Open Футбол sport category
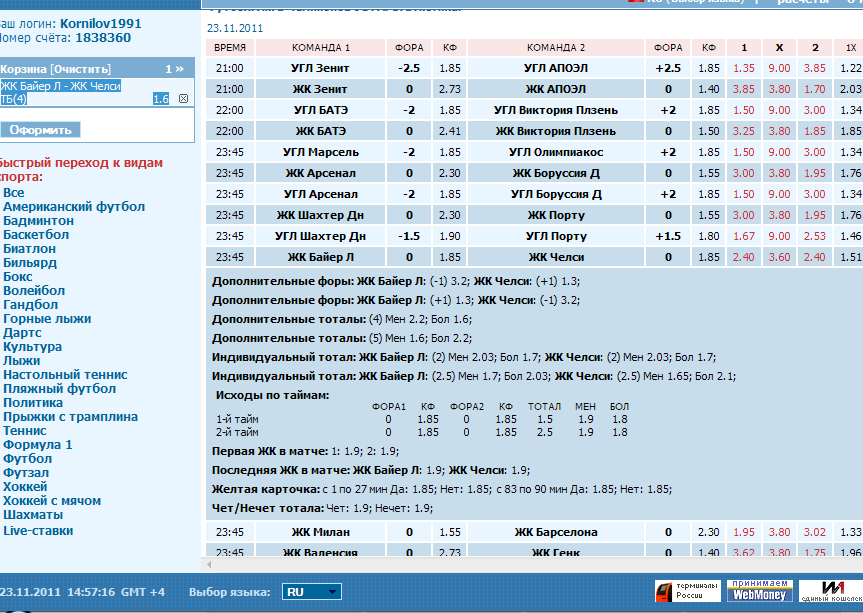863x613 pixels. (x=28, y=459)
